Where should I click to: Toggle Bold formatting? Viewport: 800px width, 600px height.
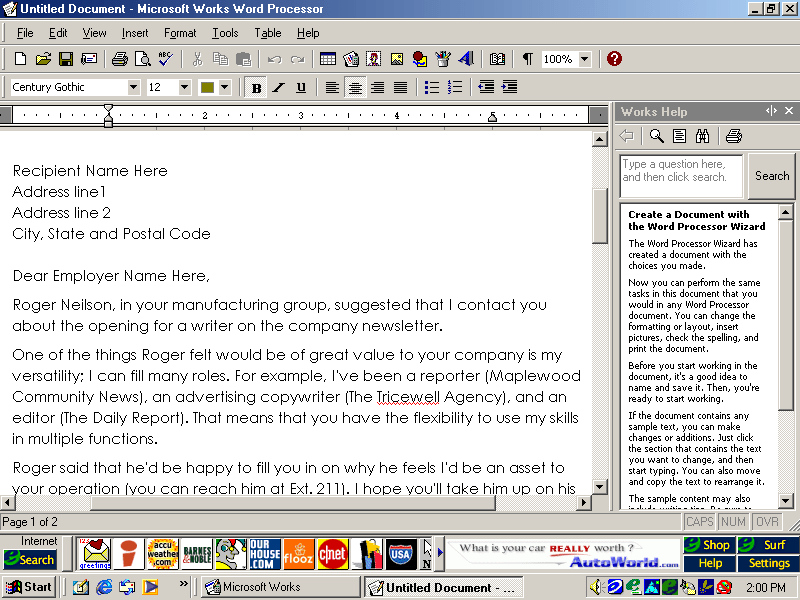[x=256, y=87]
